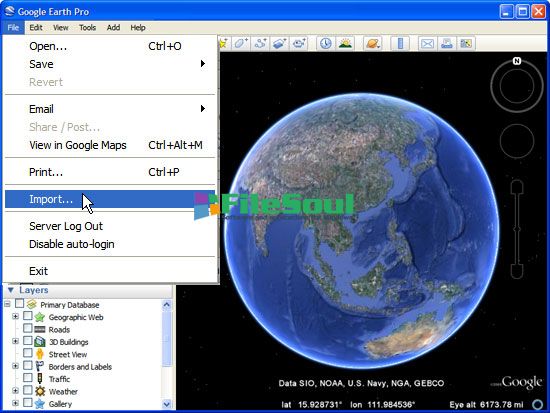Viewport: 550px width, 413px height.
Task: Choose Exit from the File menu
Action: click(110, 271)
